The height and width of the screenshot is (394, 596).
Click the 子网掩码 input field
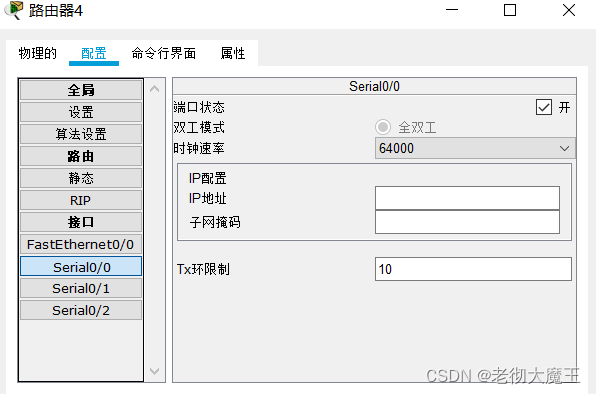tap(467, 222)
